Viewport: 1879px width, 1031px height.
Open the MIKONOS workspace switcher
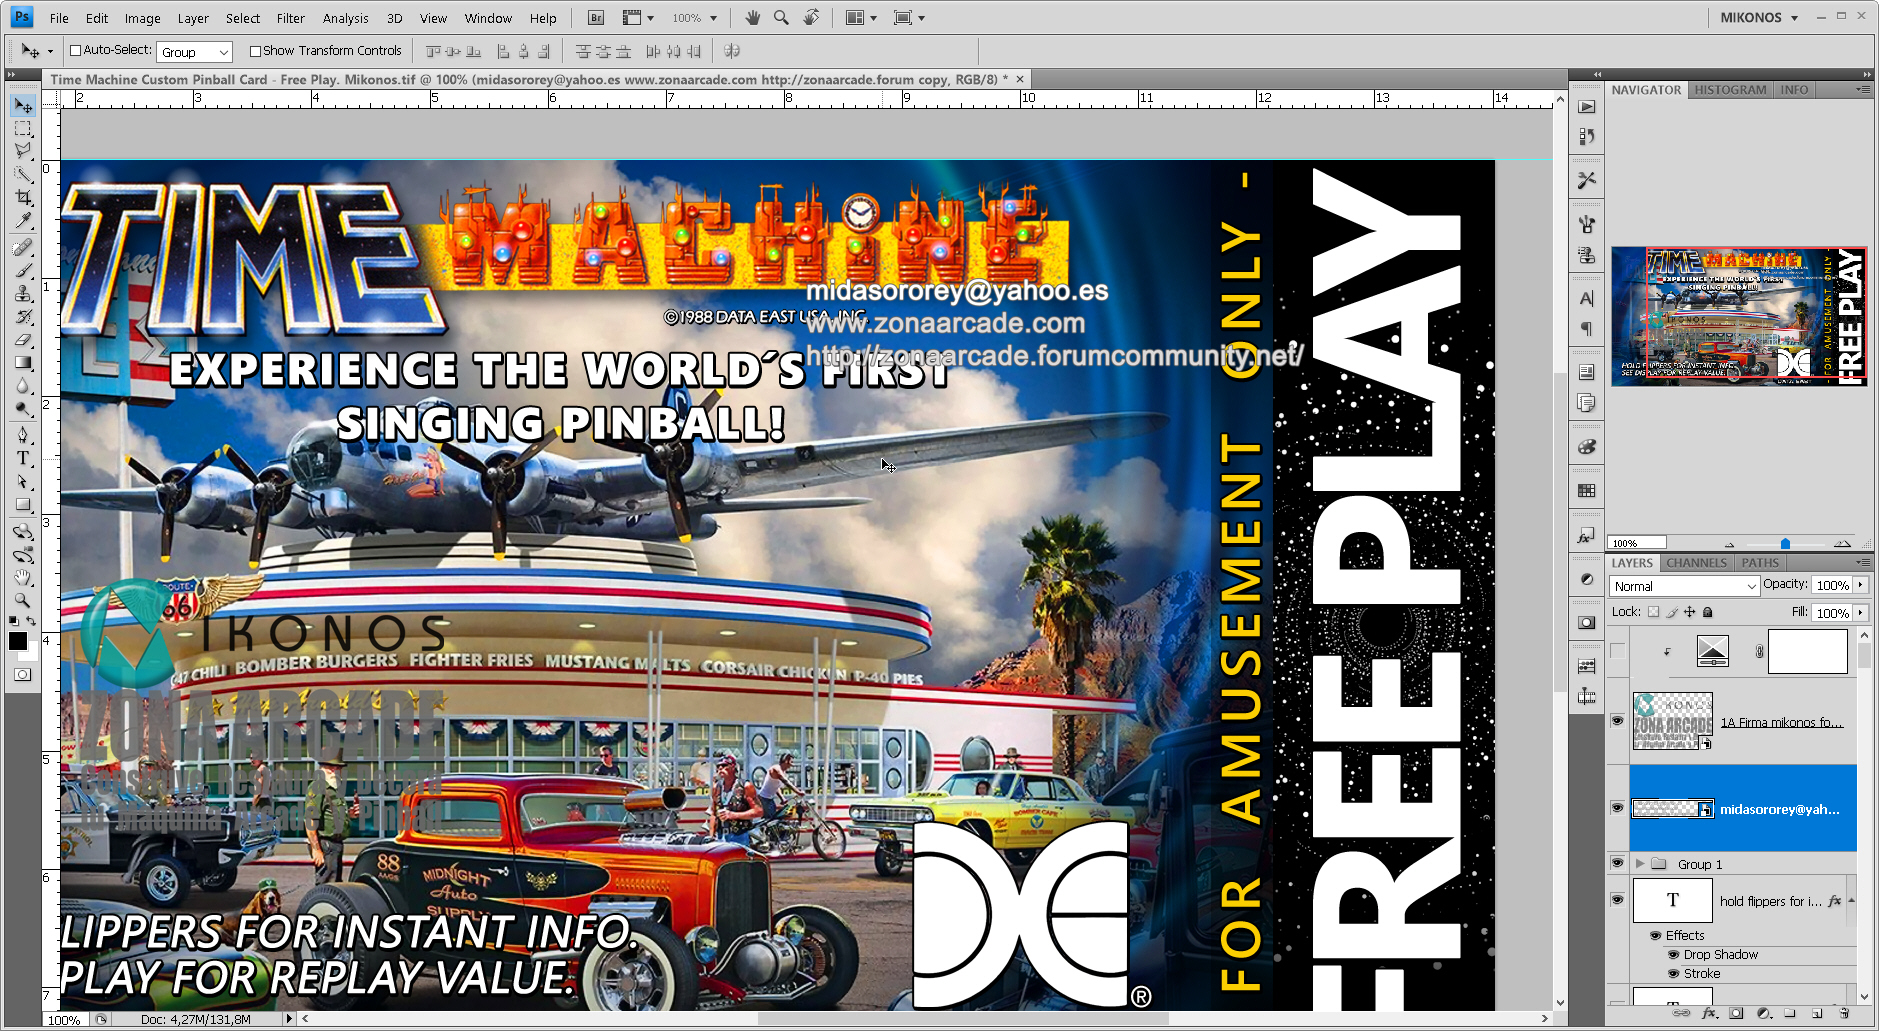pos(1759,18)
